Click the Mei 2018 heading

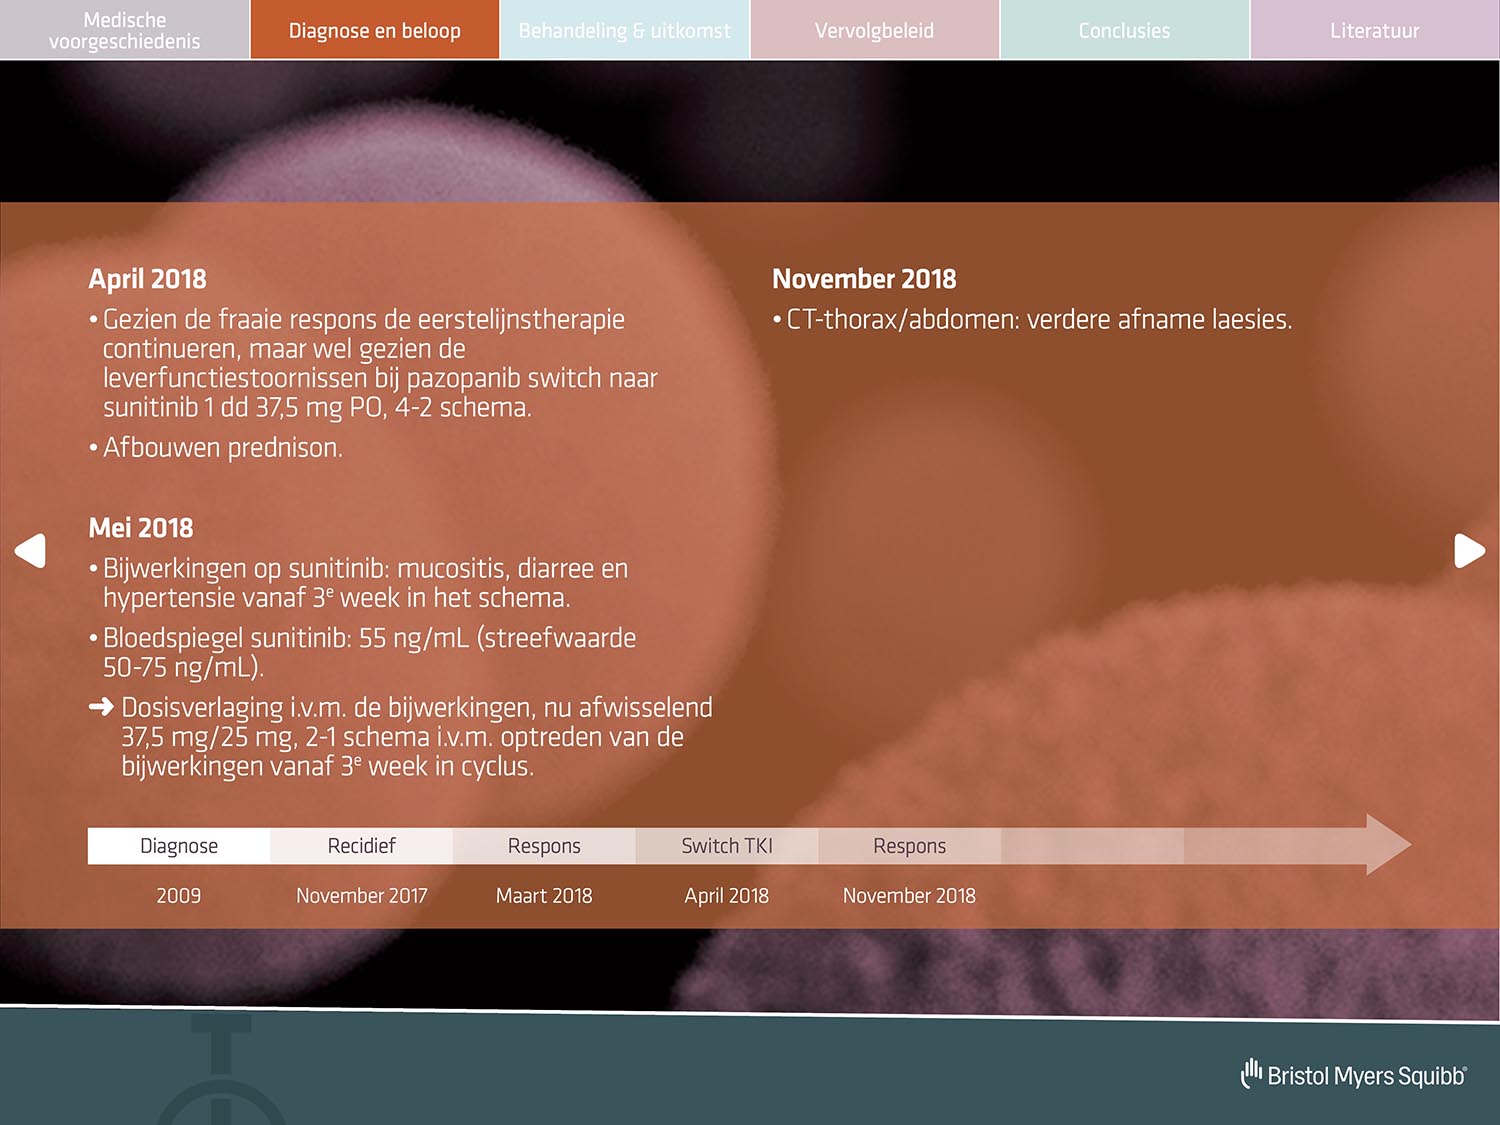[x=141, y=528]
